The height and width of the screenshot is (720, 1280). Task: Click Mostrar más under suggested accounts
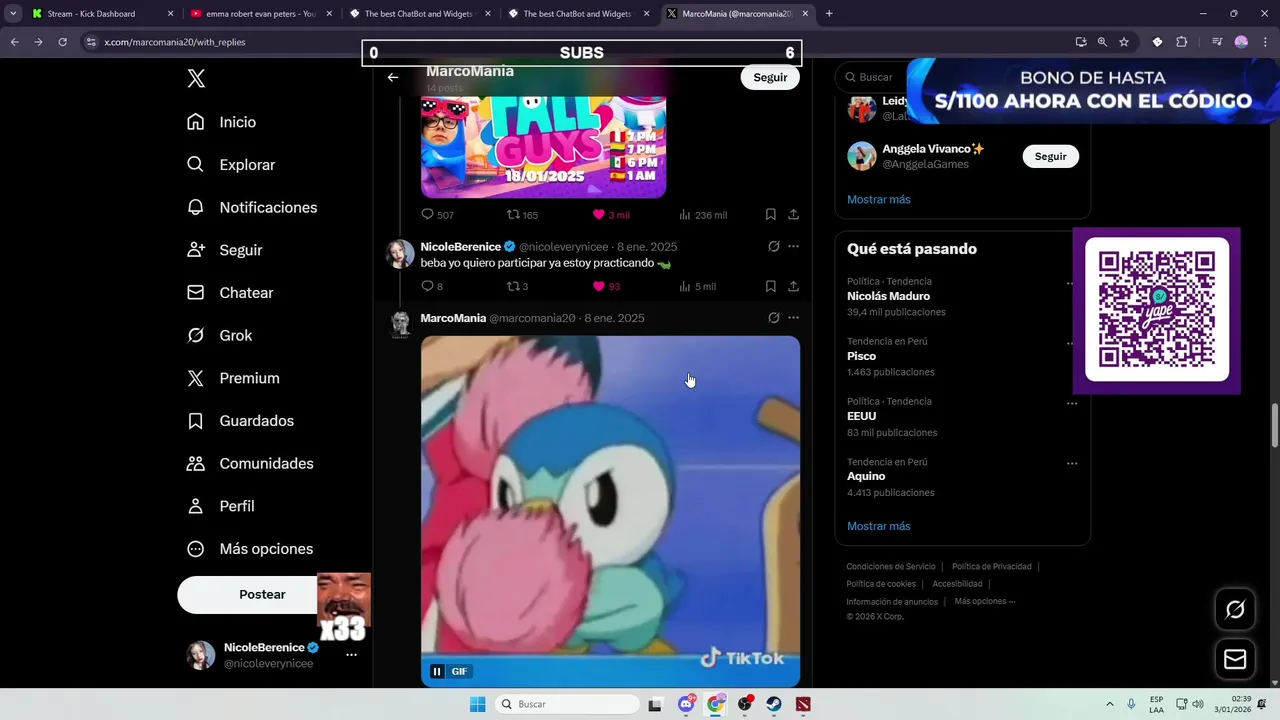[x=879, y=199]
